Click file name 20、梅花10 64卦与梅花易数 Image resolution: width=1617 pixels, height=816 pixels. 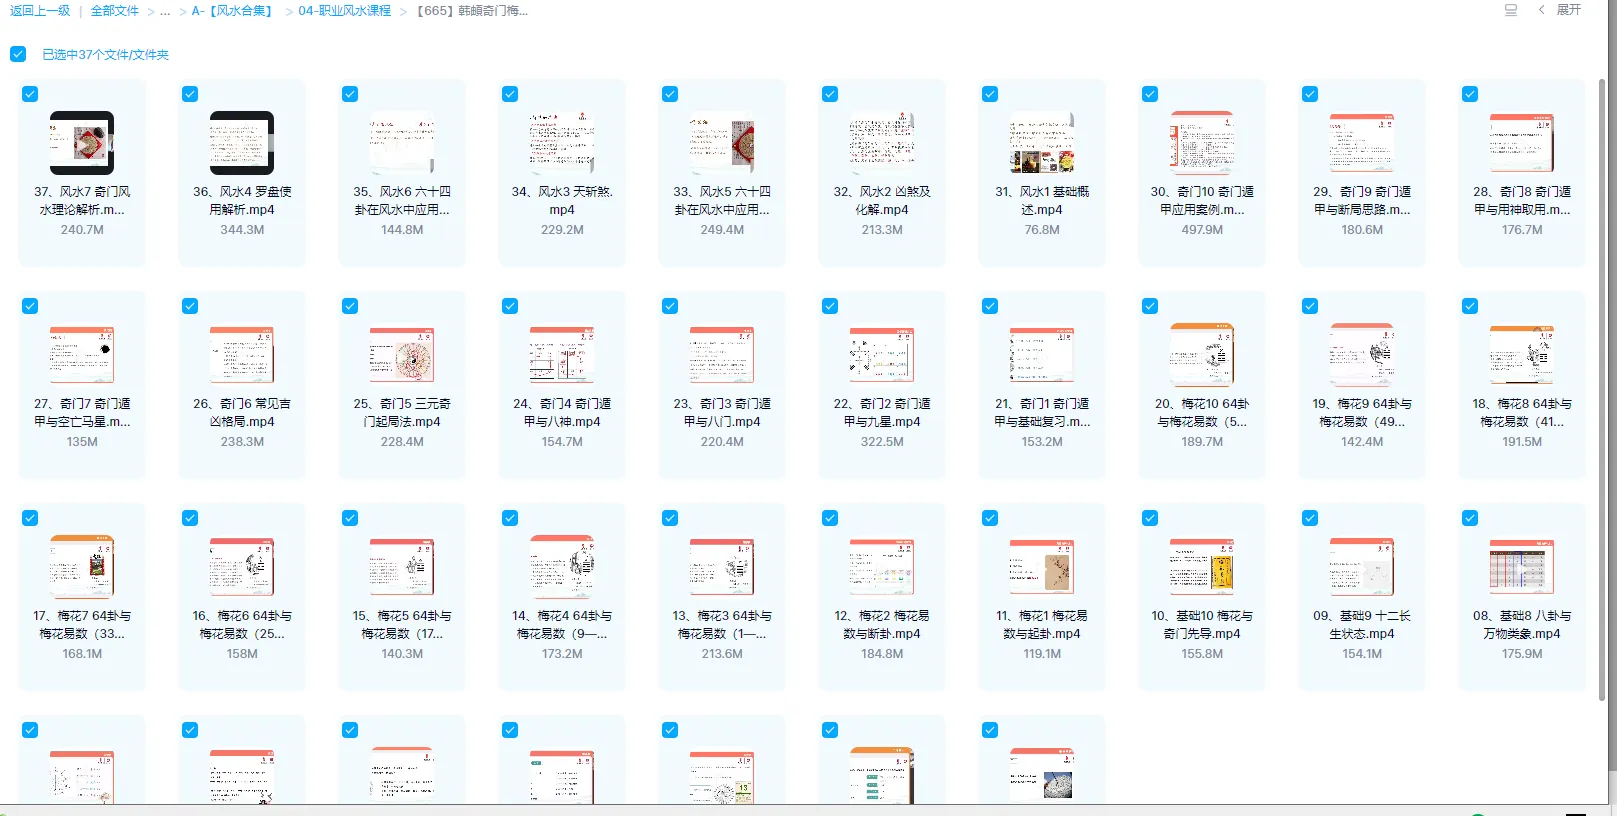(x=1202, y=413)
